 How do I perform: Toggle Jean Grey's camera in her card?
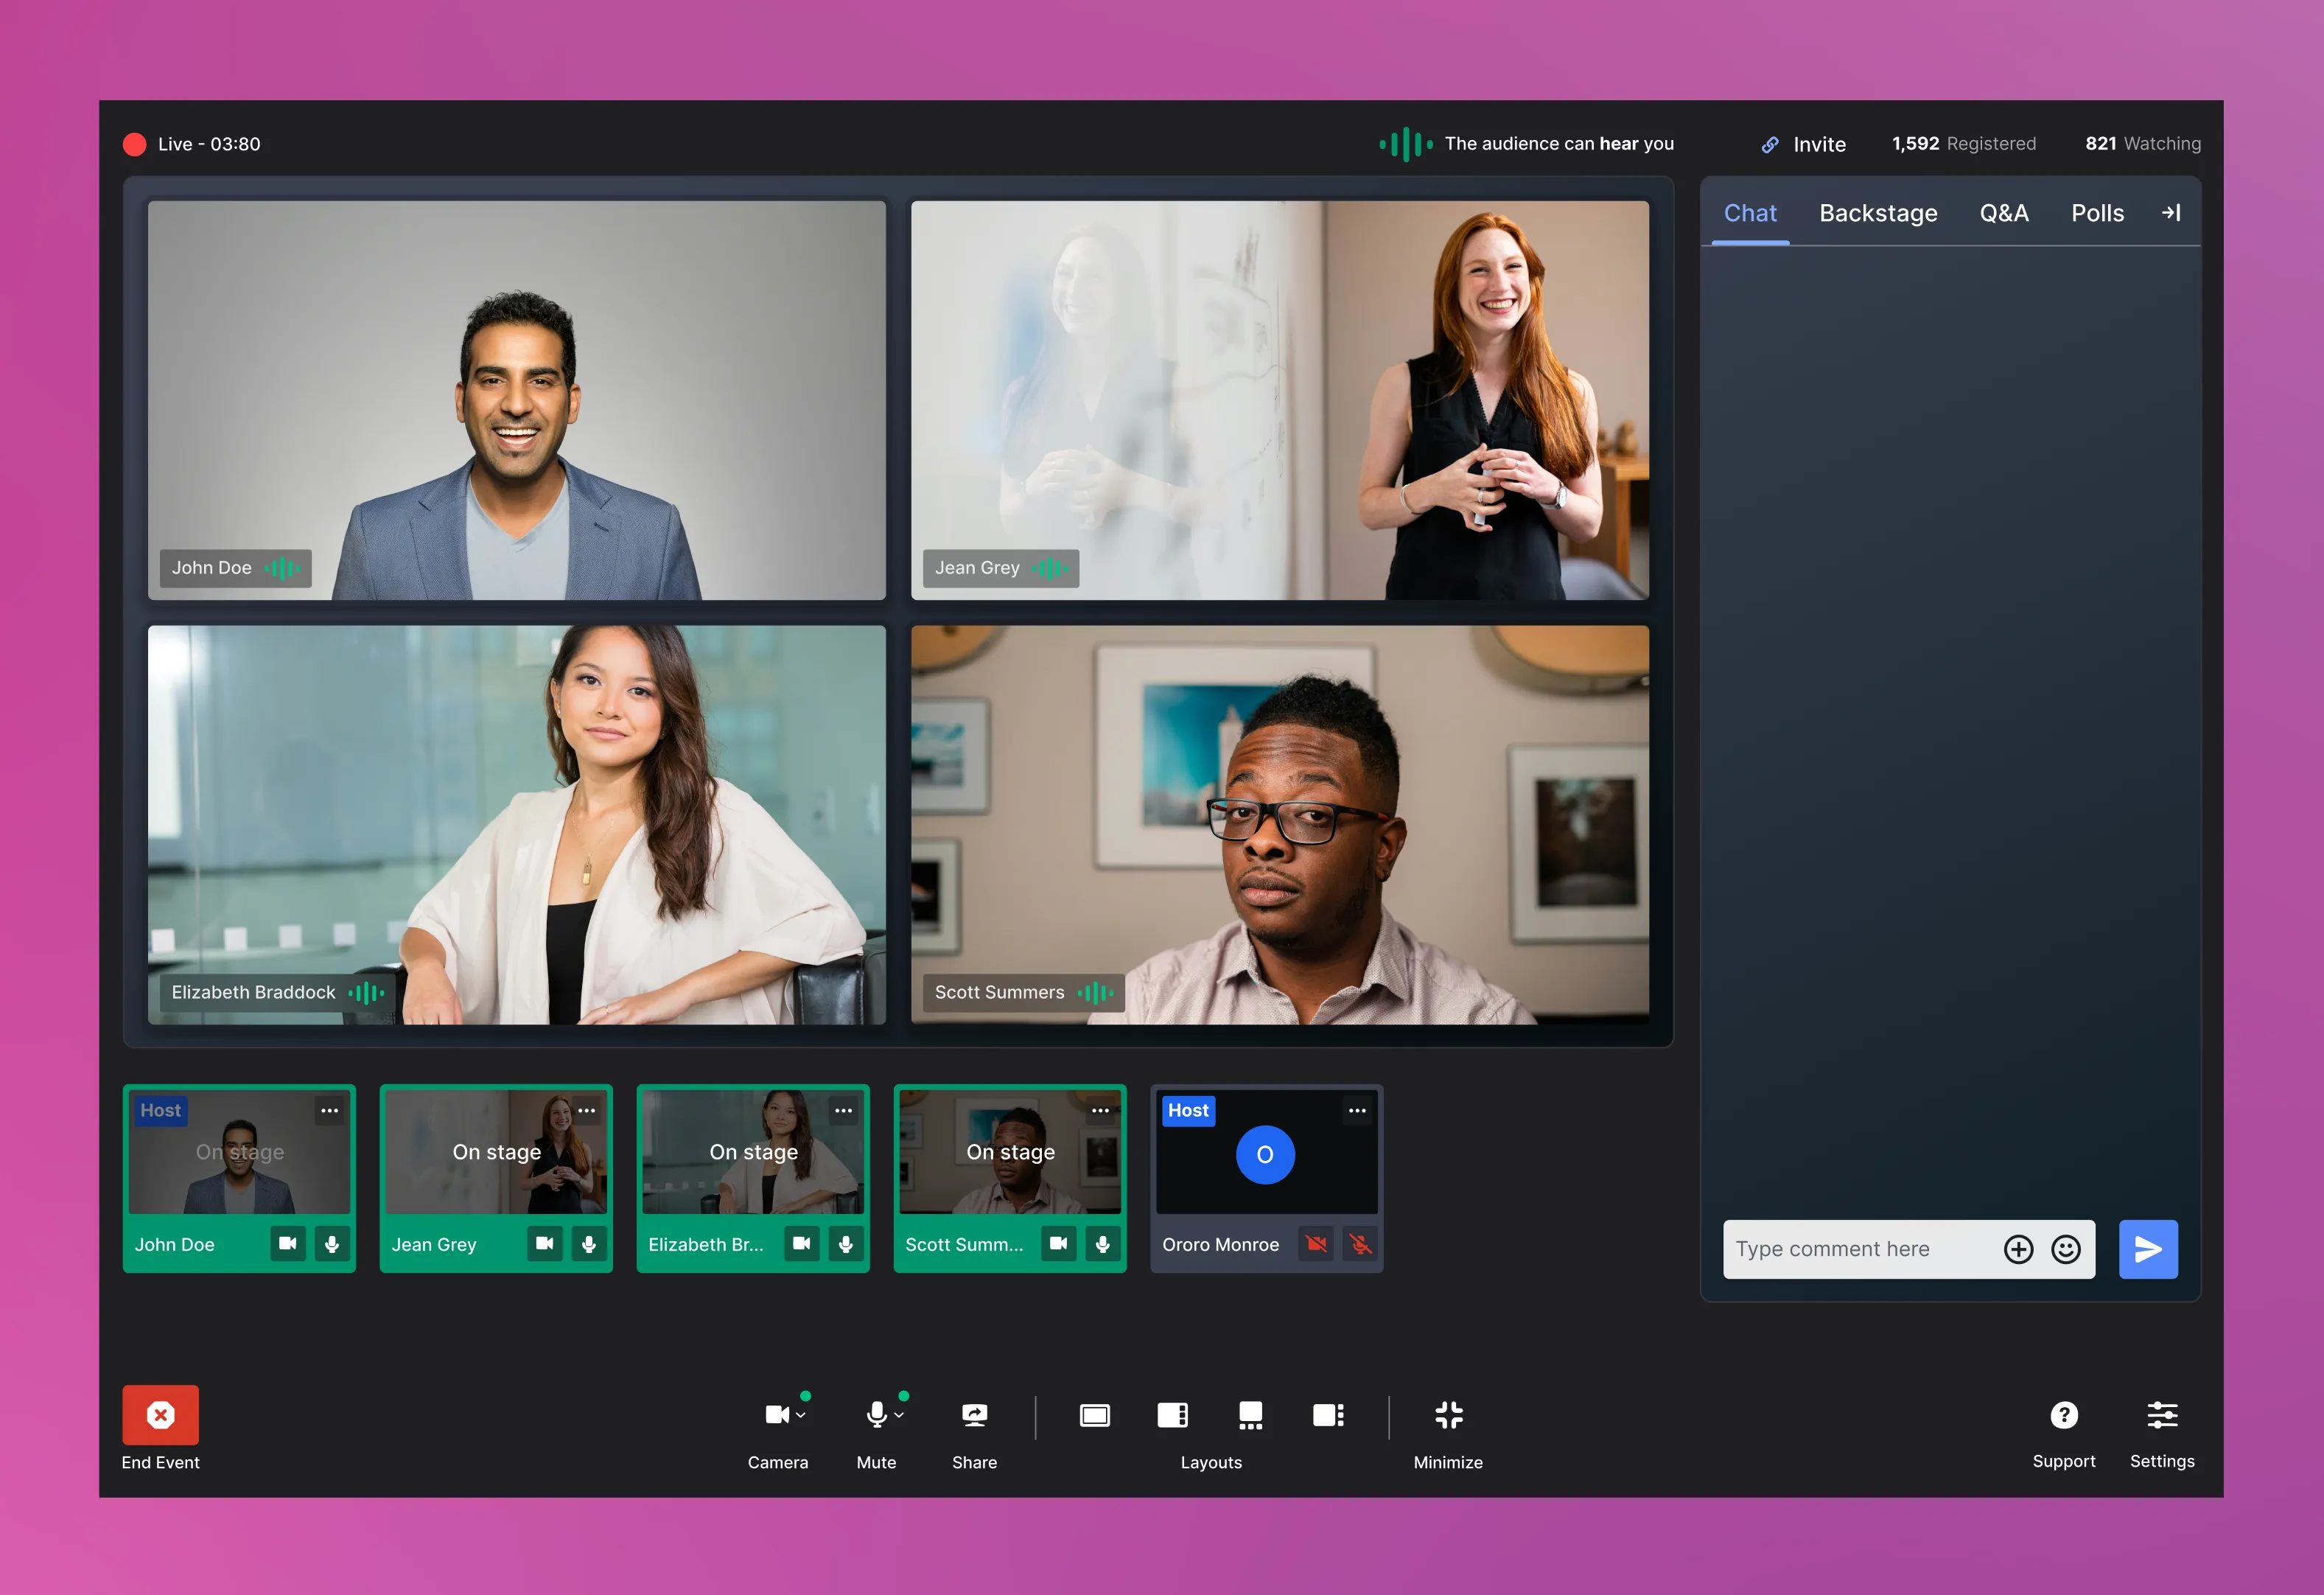(545, 1243)
